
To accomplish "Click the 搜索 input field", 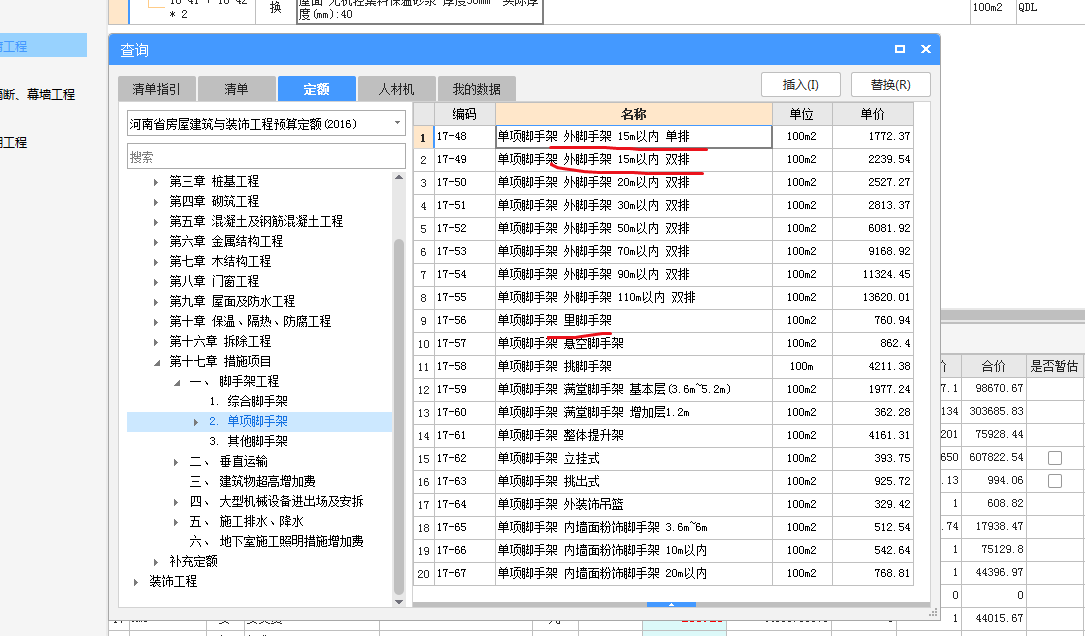I will [266, 157].
